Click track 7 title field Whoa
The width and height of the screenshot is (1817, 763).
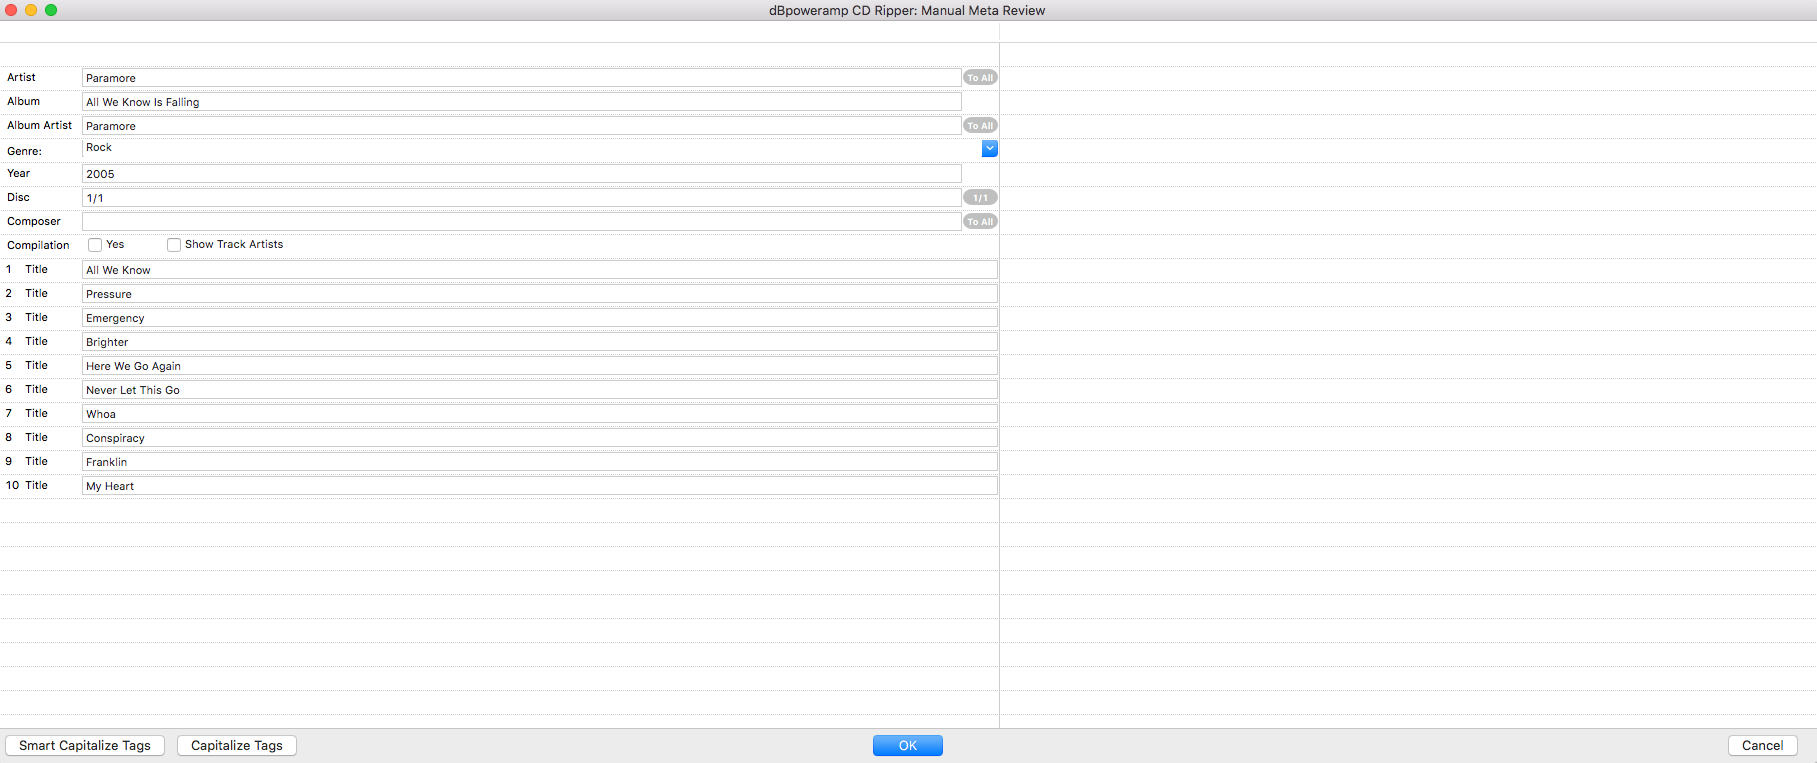click(539, 414)
